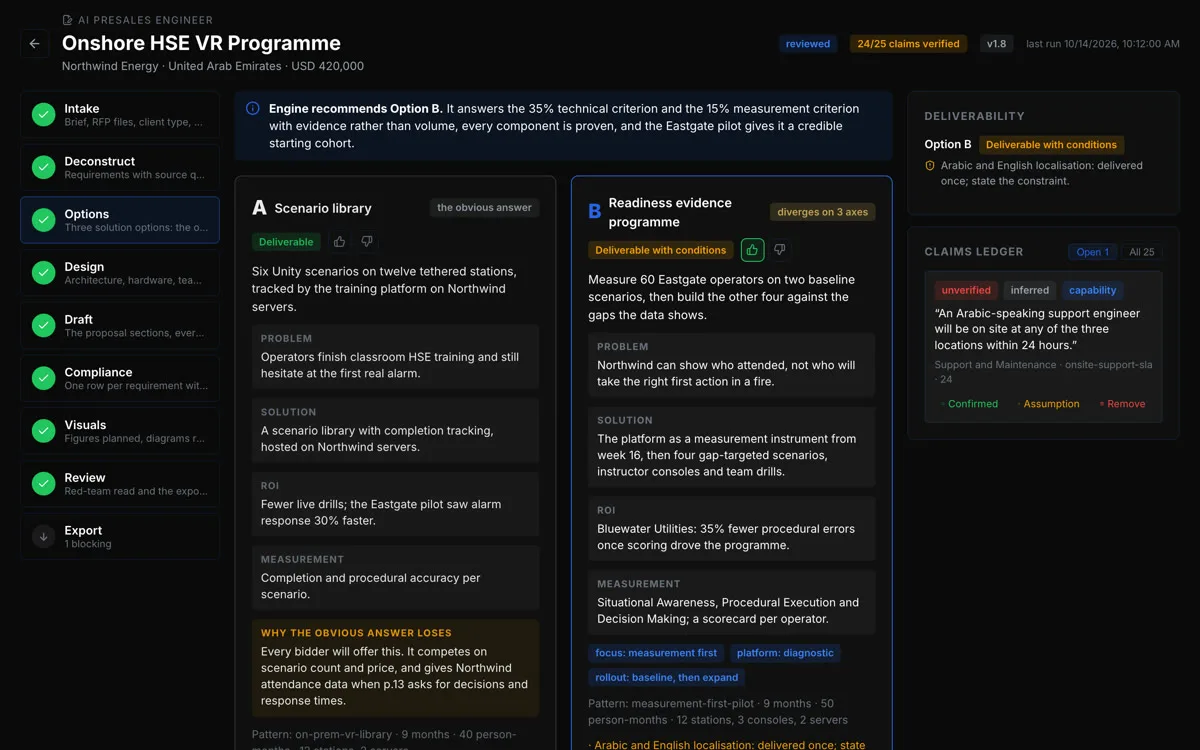Mark the claim as Confirmed
Image resolution: width=1200 pixels, height=750 pixels.
click(x=969, y=404)
